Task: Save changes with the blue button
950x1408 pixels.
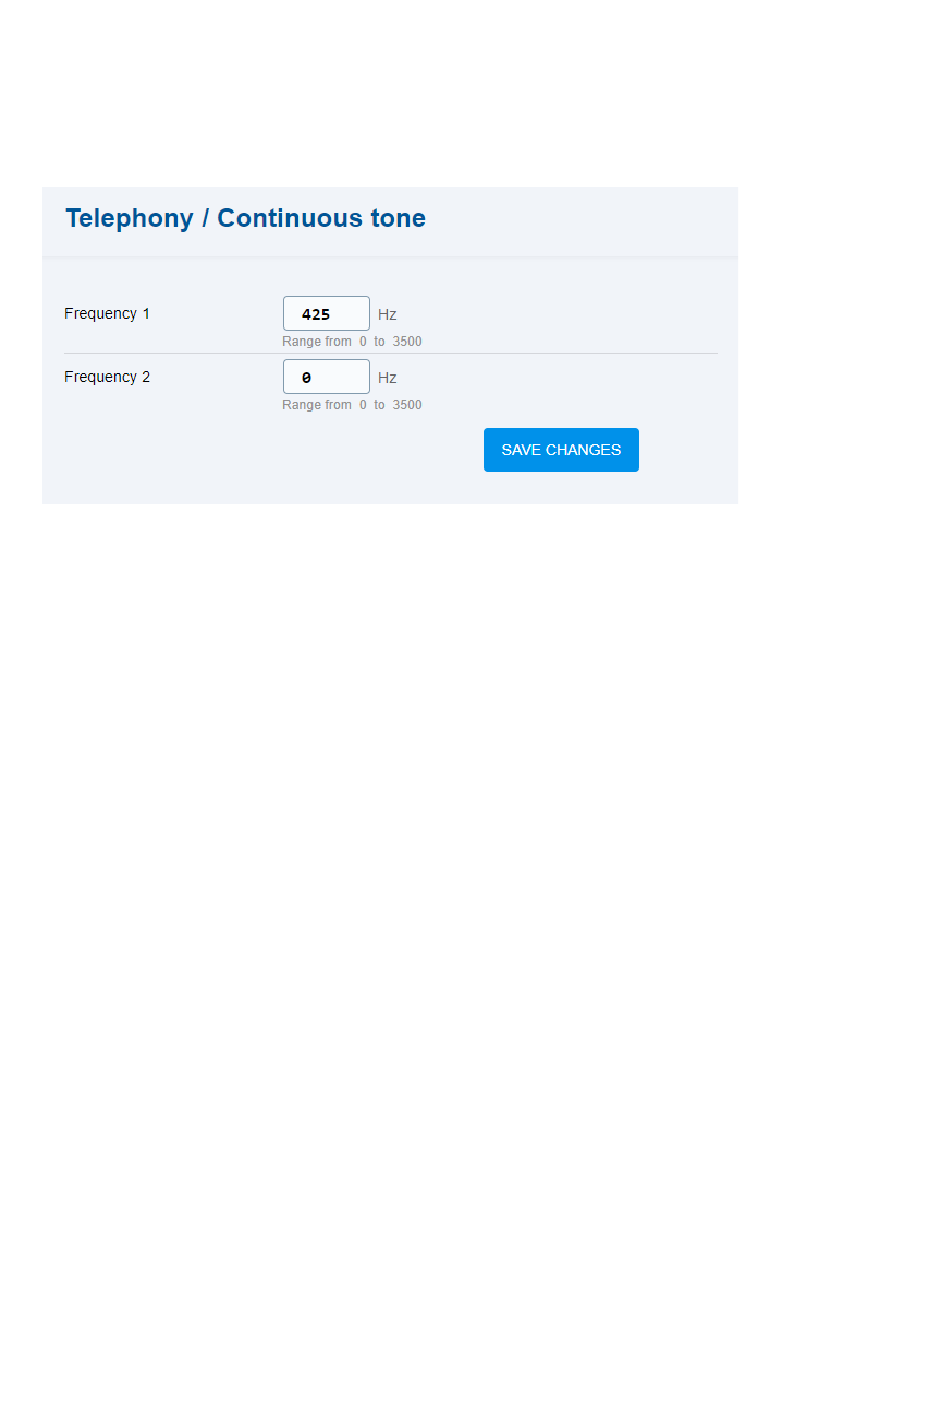Action: point(561,450)
